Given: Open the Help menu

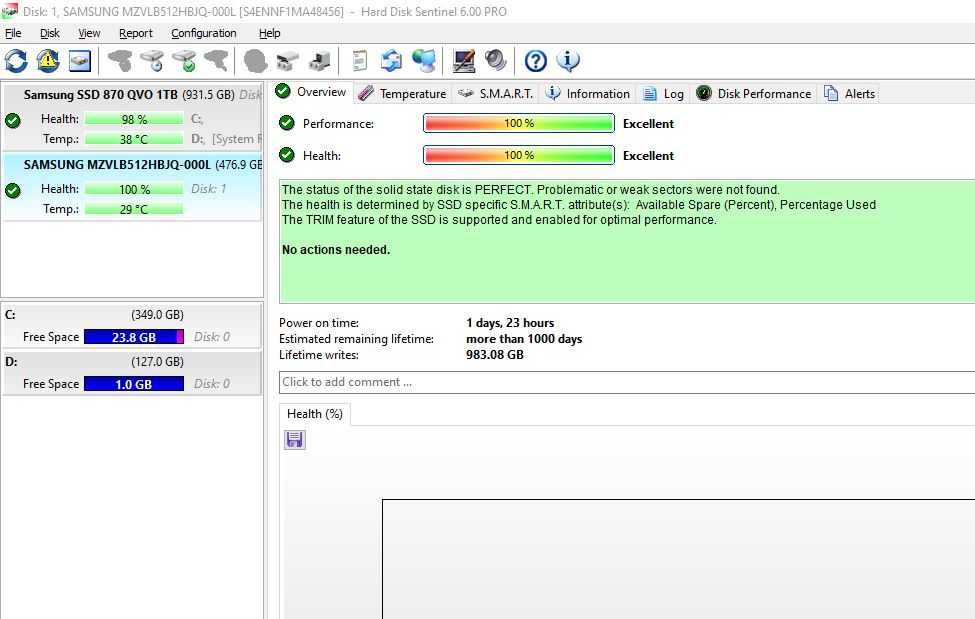Looking at the screenshot, I should coord(269,33).
